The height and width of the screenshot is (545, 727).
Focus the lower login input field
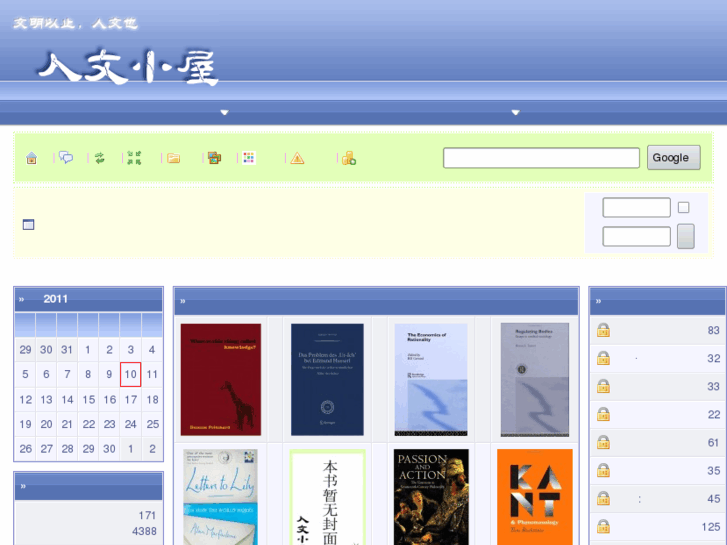pos(637,237)
